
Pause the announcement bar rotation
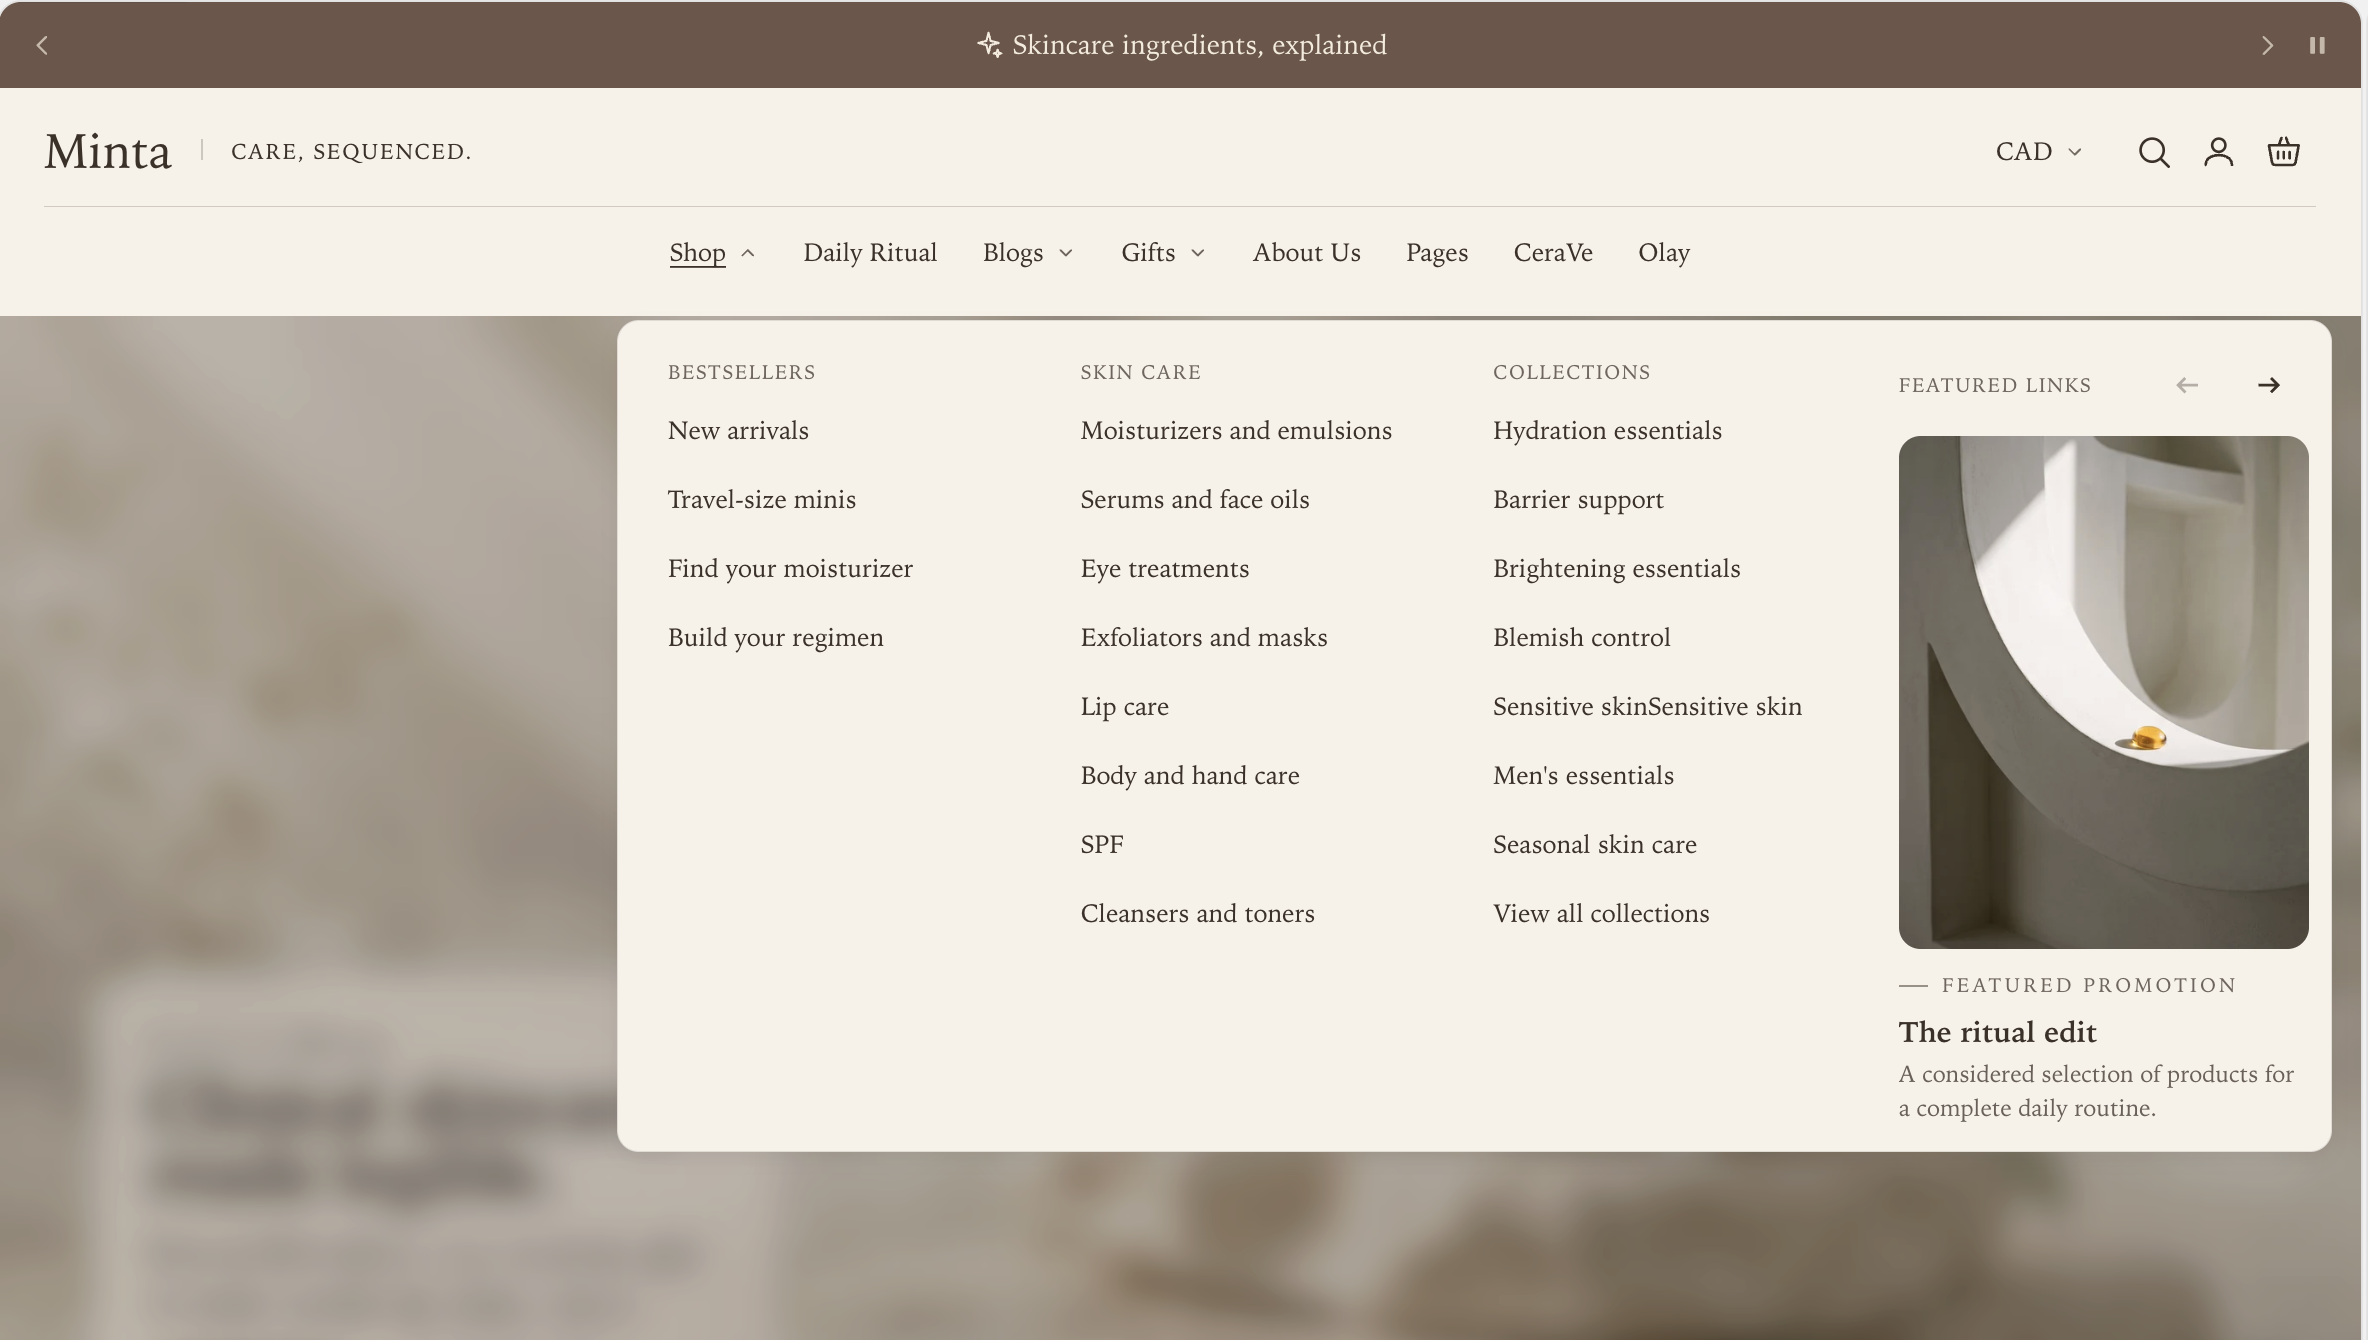(x=2317, y=45)
